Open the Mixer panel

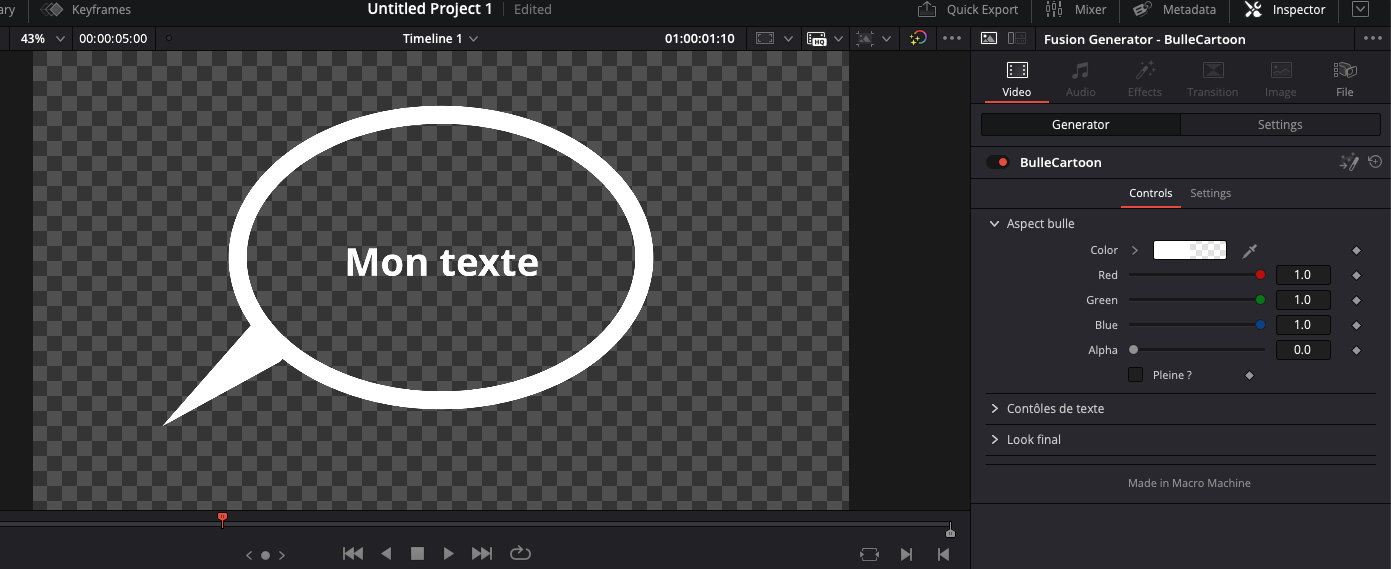(1076, 10)
